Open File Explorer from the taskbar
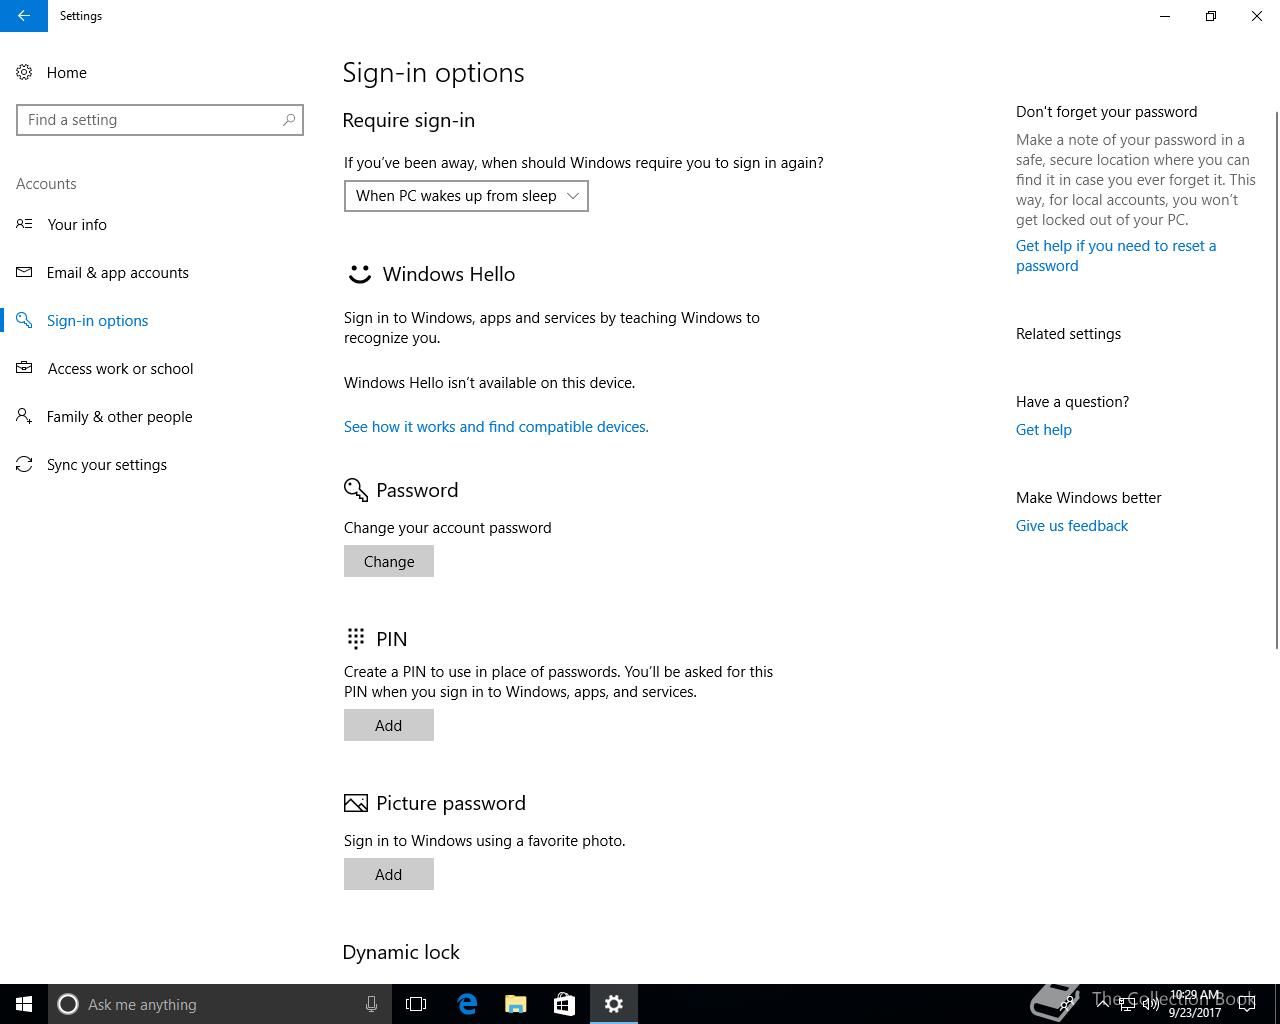Screen dimensions: 1280x1024 point(516,1004)
